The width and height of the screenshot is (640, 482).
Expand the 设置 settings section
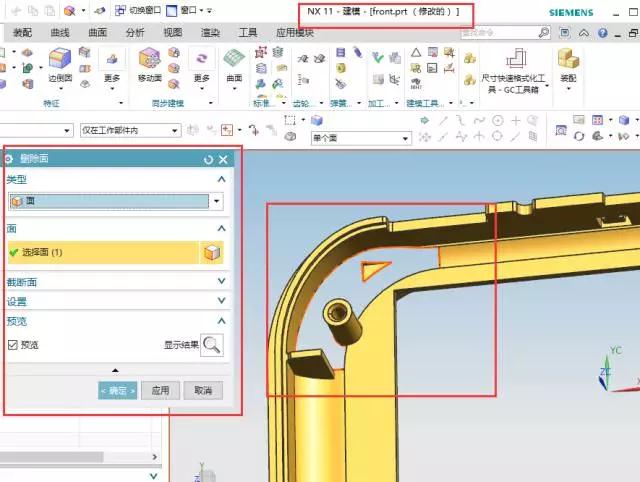(222, 301)
